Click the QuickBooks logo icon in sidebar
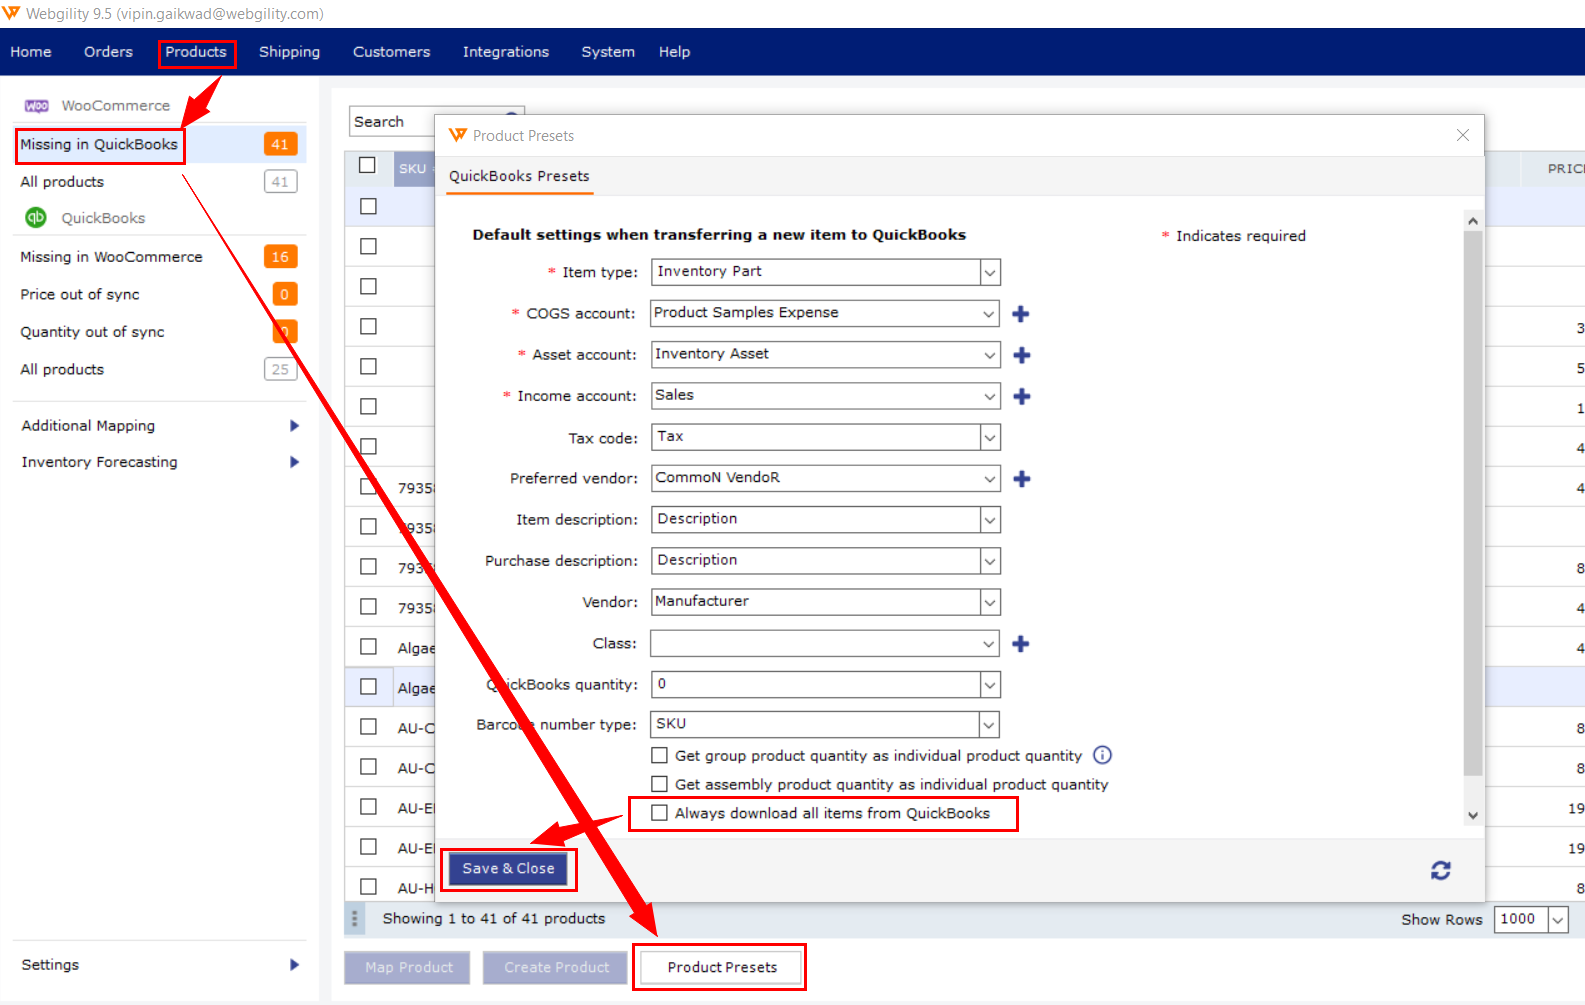This screenshot has height=1005, width=1585. click(x=36, y=217)
